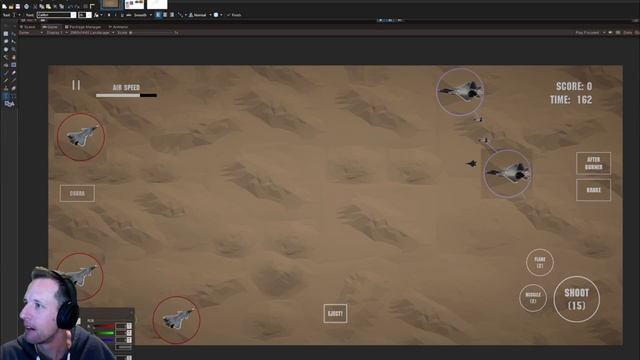Viewport: 640px width, 360px height.
Task: Toggle the mute audio icon in Game view
Action: point(611,33)
